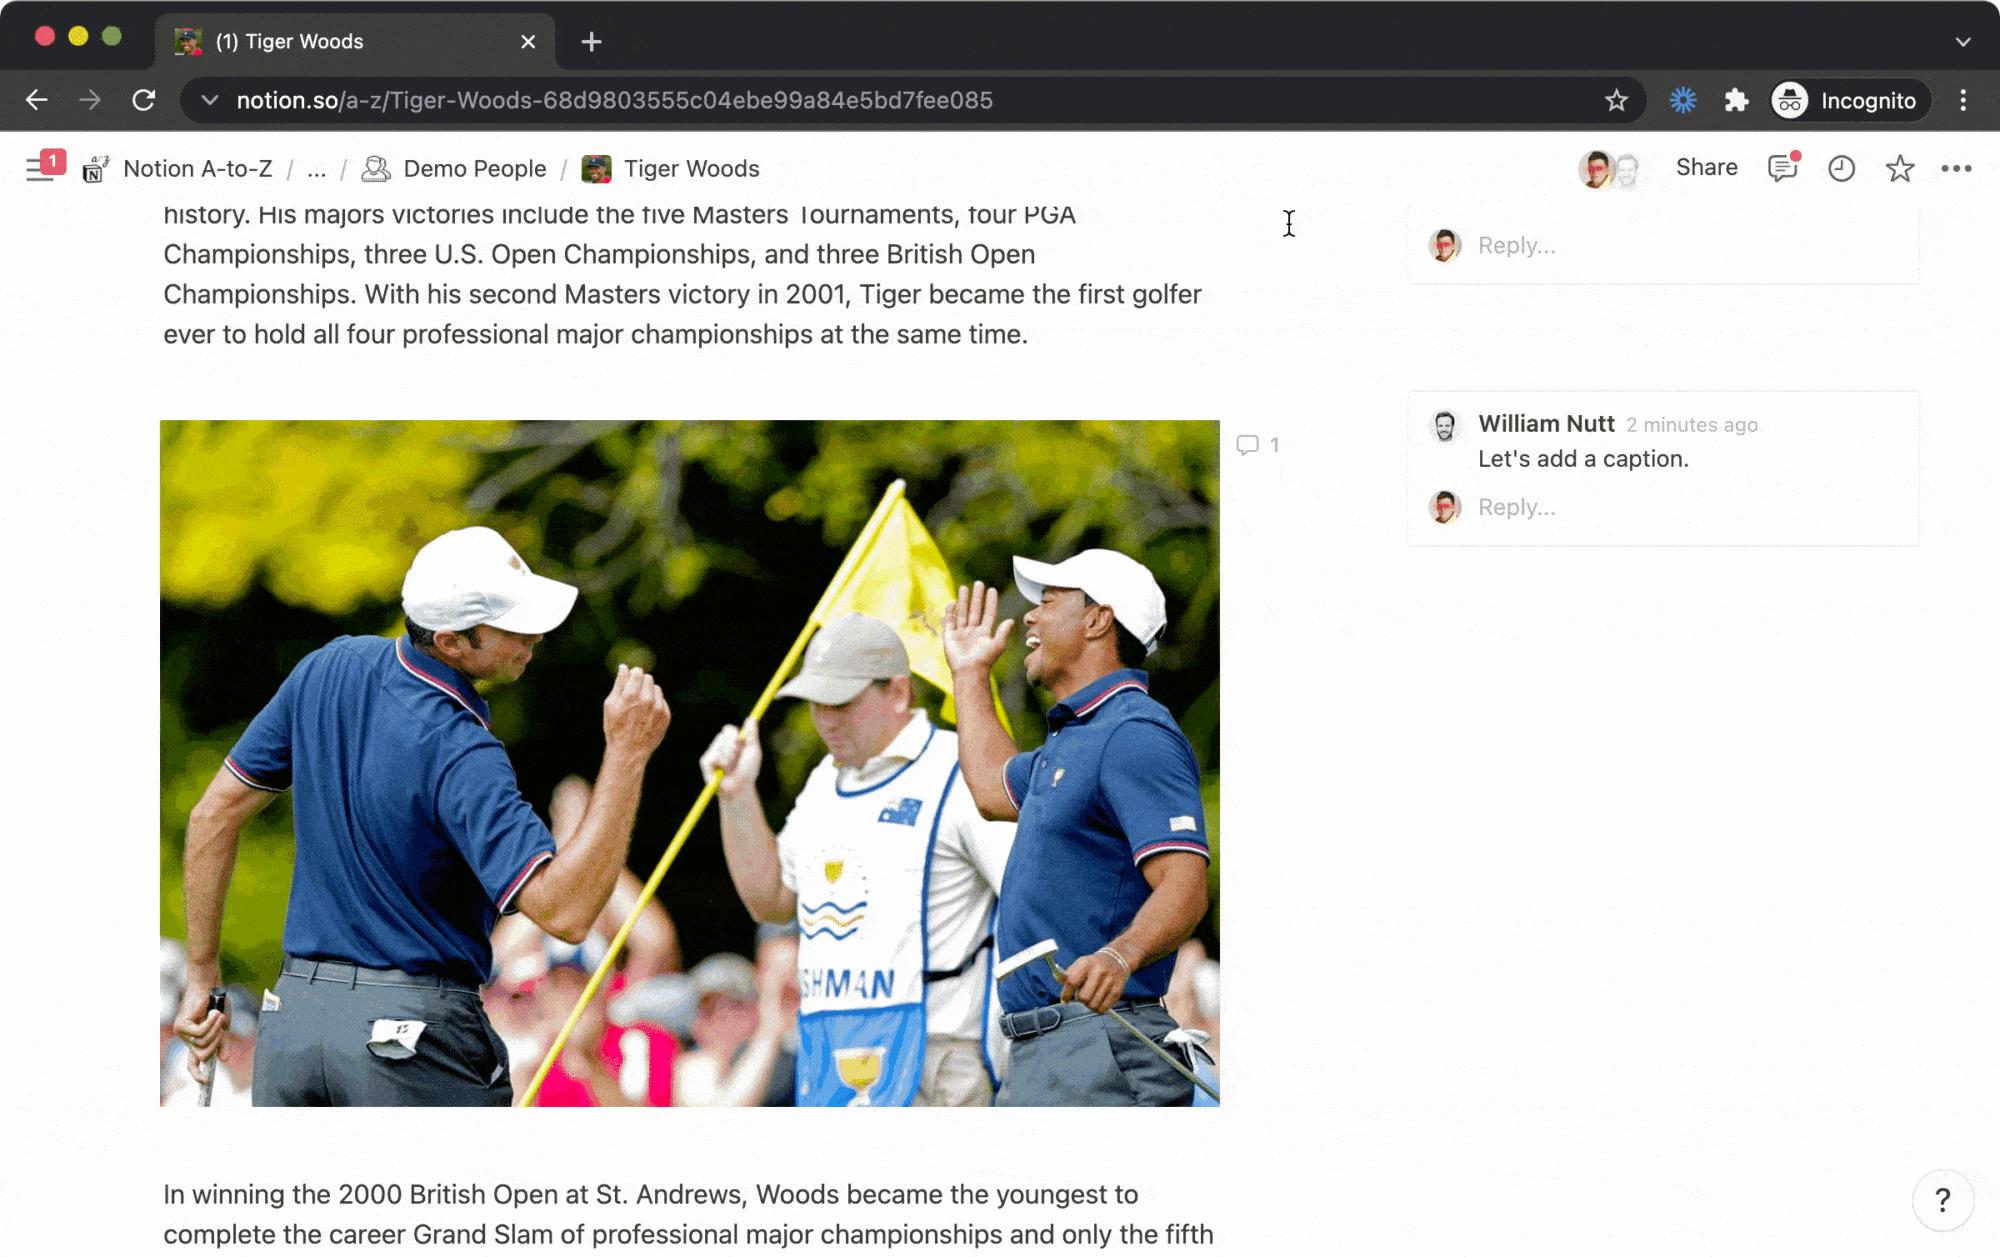
Task: Open the page comments panel
Action: click(1782, 168)
